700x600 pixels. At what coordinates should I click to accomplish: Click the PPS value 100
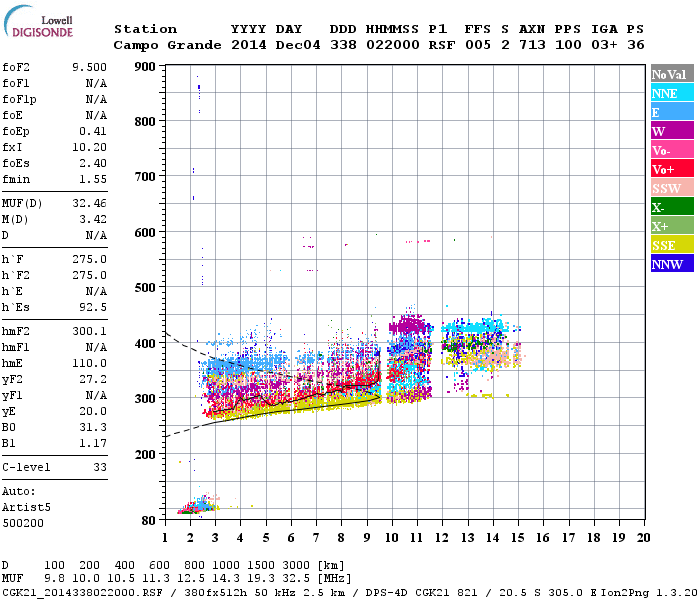568,45
